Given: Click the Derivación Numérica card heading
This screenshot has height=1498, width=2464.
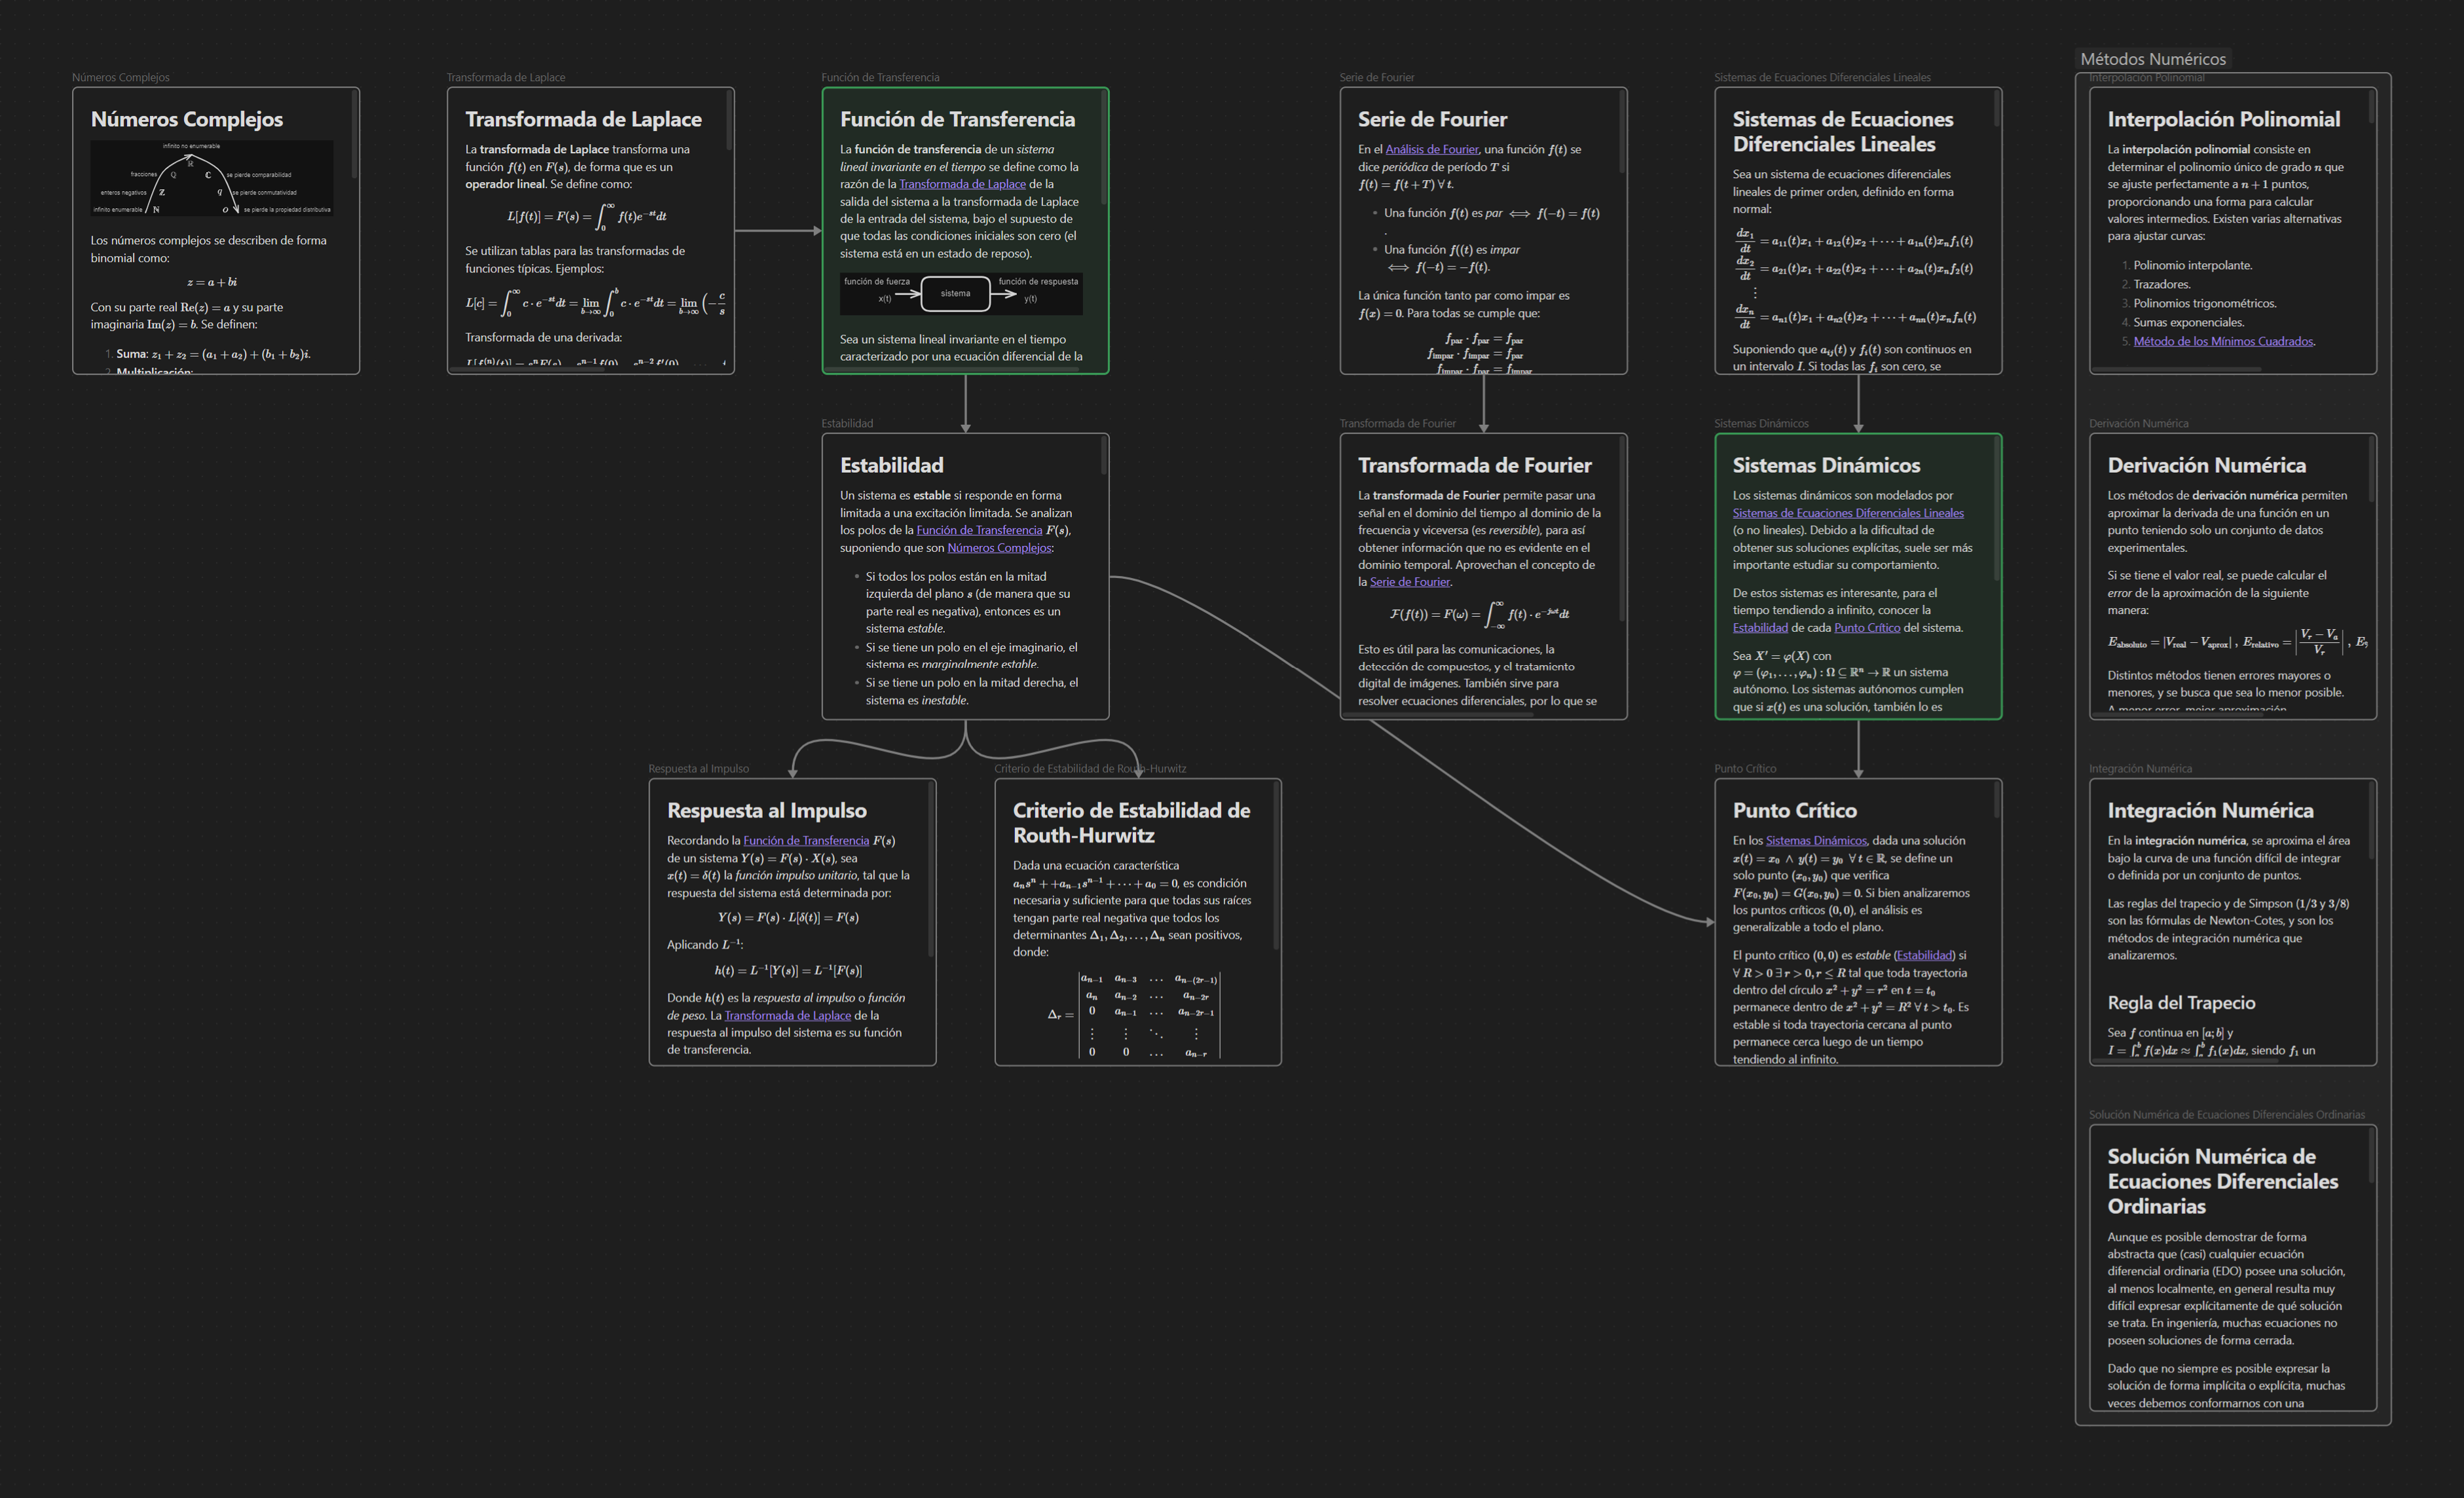Looking at the screenshot, I should point(2207,465).
